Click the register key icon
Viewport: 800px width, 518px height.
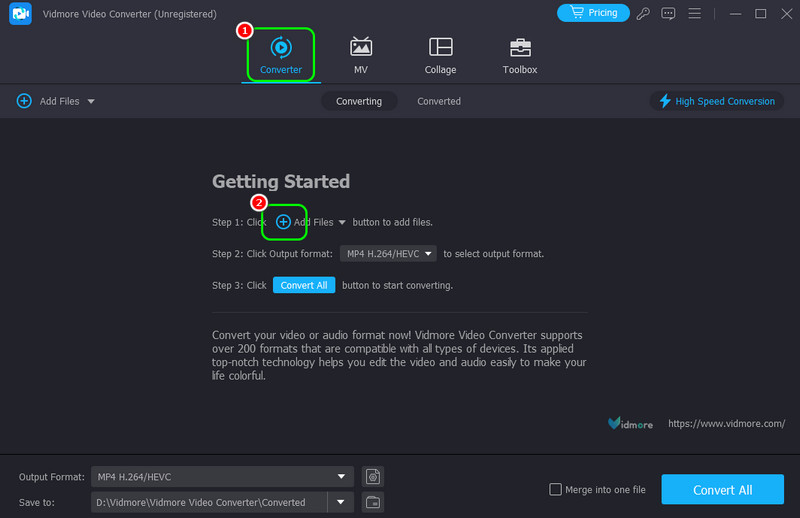pyautogui.click(x=644, y=13)
